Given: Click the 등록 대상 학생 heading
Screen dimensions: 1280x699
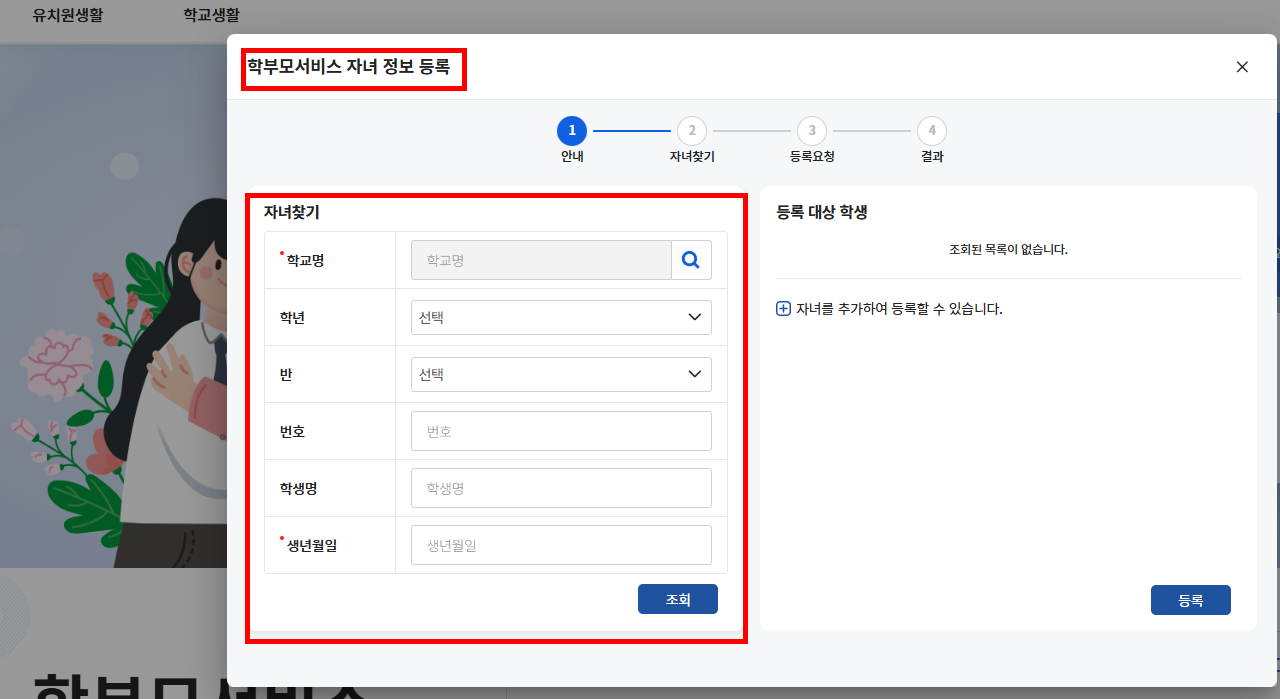Looking at the screenshot, I should click(x=821, y=212).
